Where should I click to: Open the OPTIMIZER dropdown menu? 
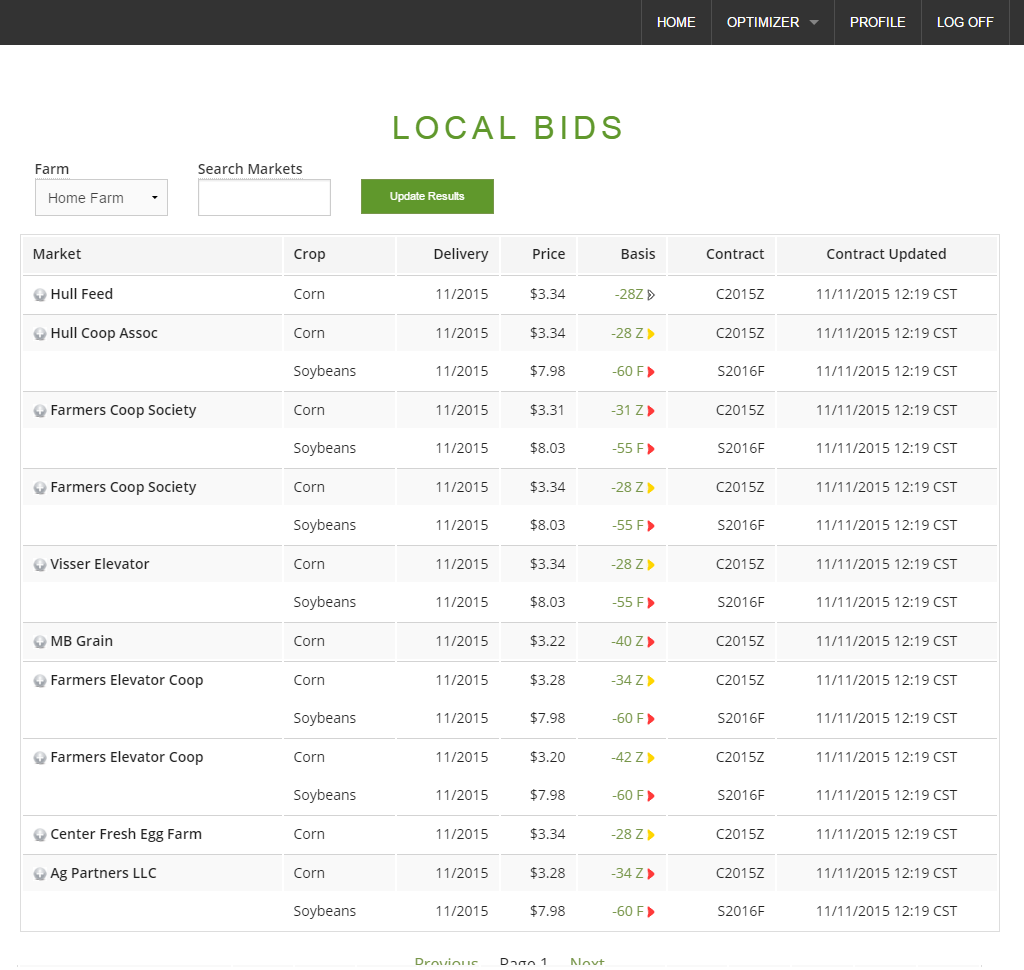(x=773, y=22)
